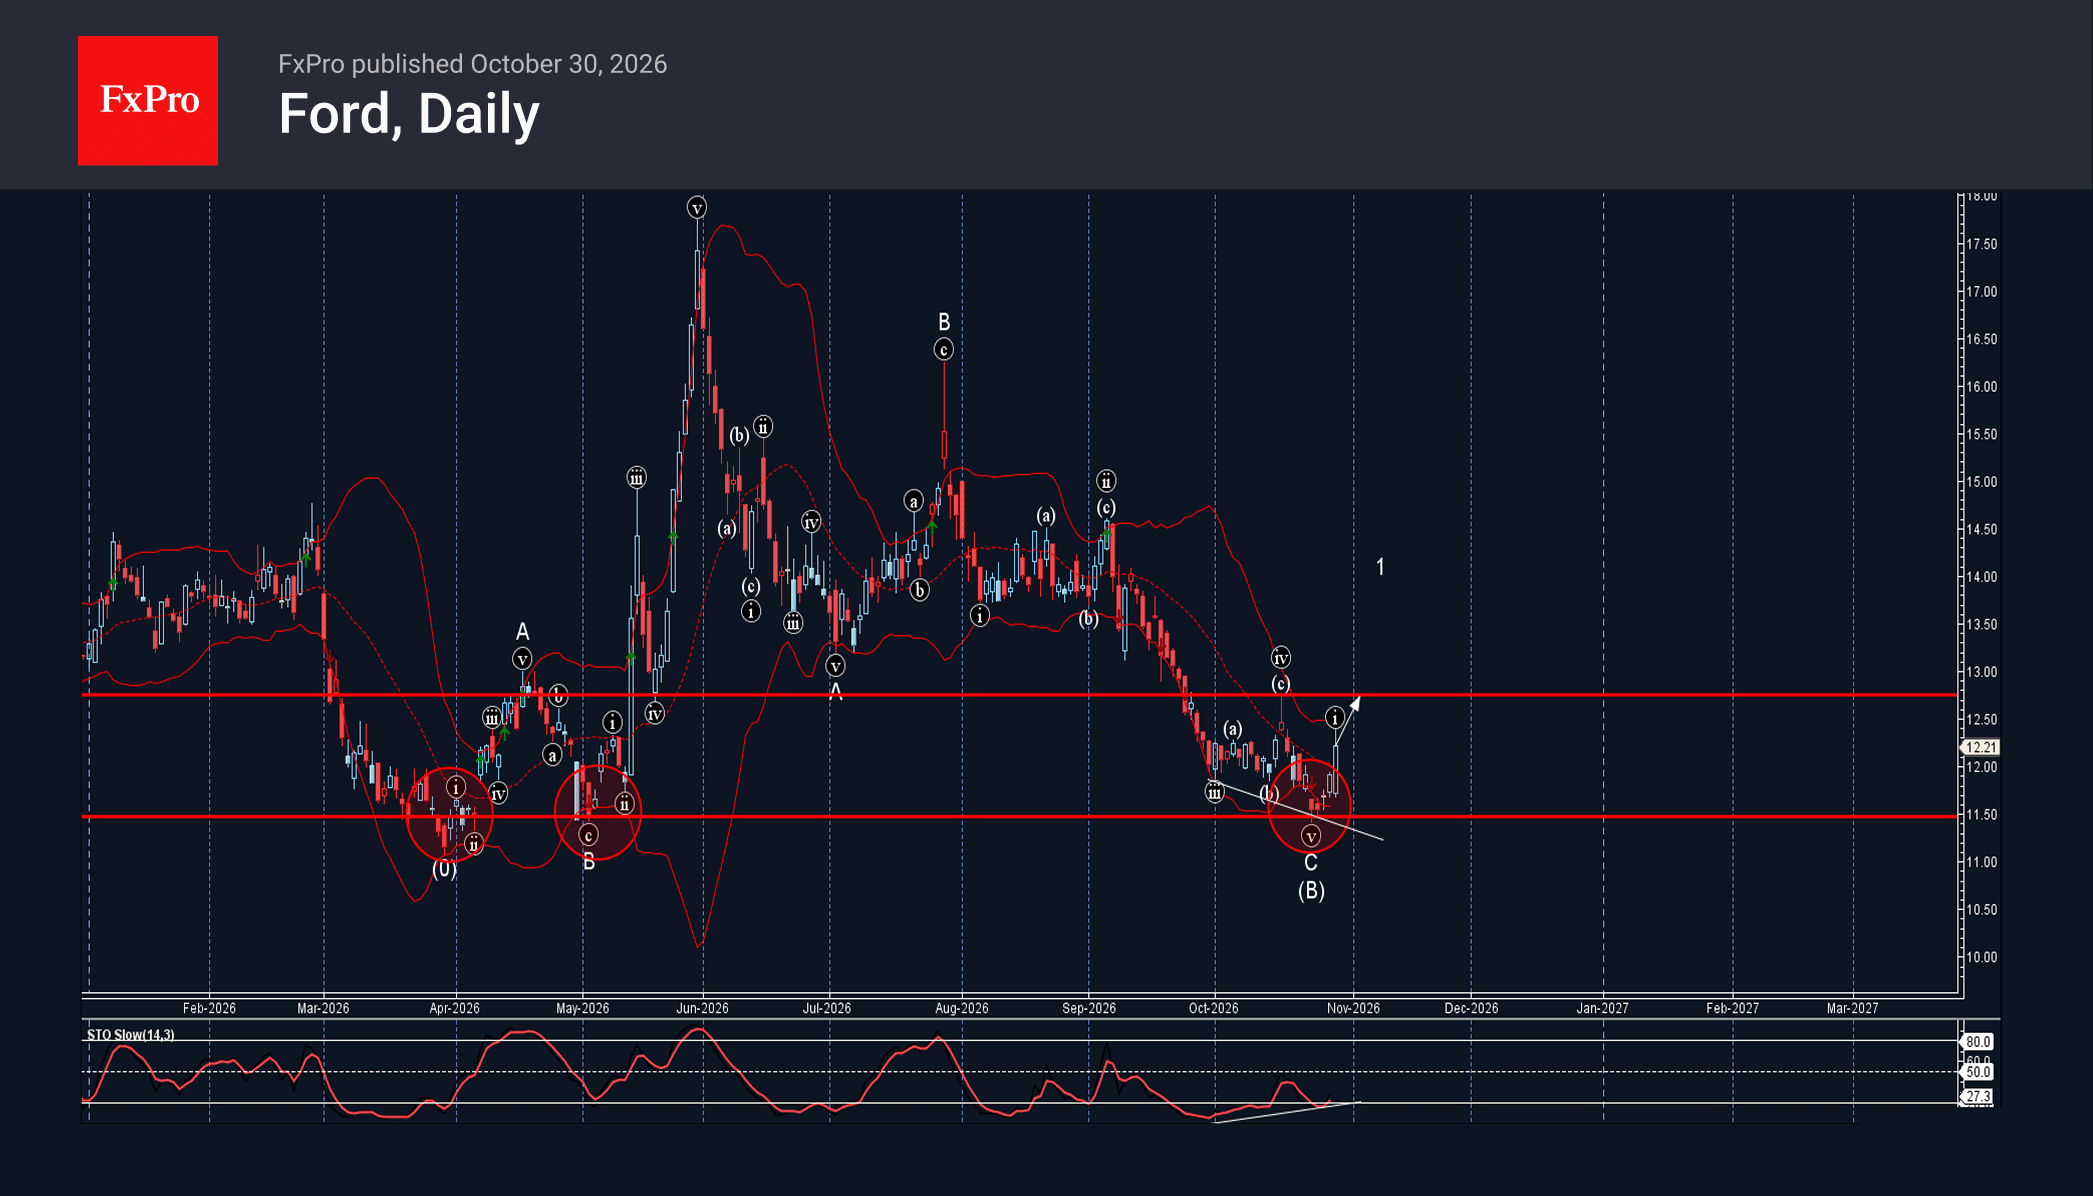Click the 17.50 price axis label

[1982, 244]
